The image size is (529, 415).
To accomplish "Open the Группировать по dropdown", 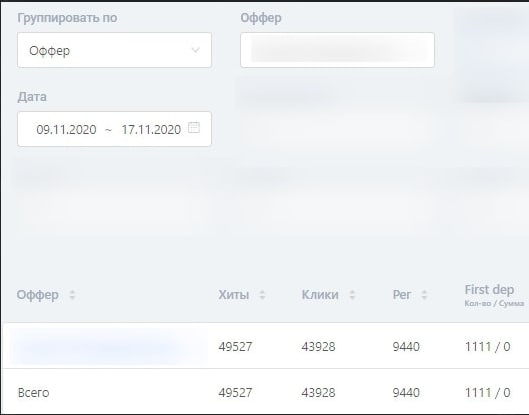I will tap(114, 50).
